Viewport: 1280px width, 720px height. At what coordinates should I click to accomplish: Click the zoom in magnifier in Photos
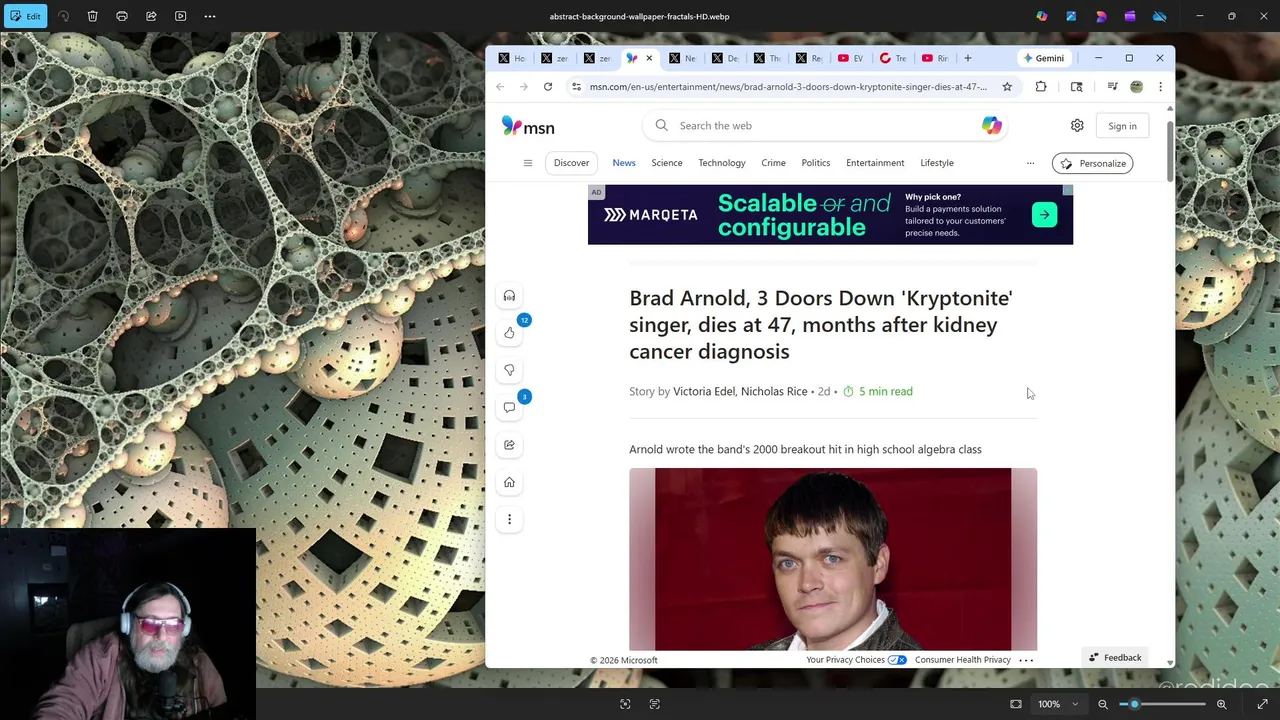pyautogui.click(x=1221, y=704)
